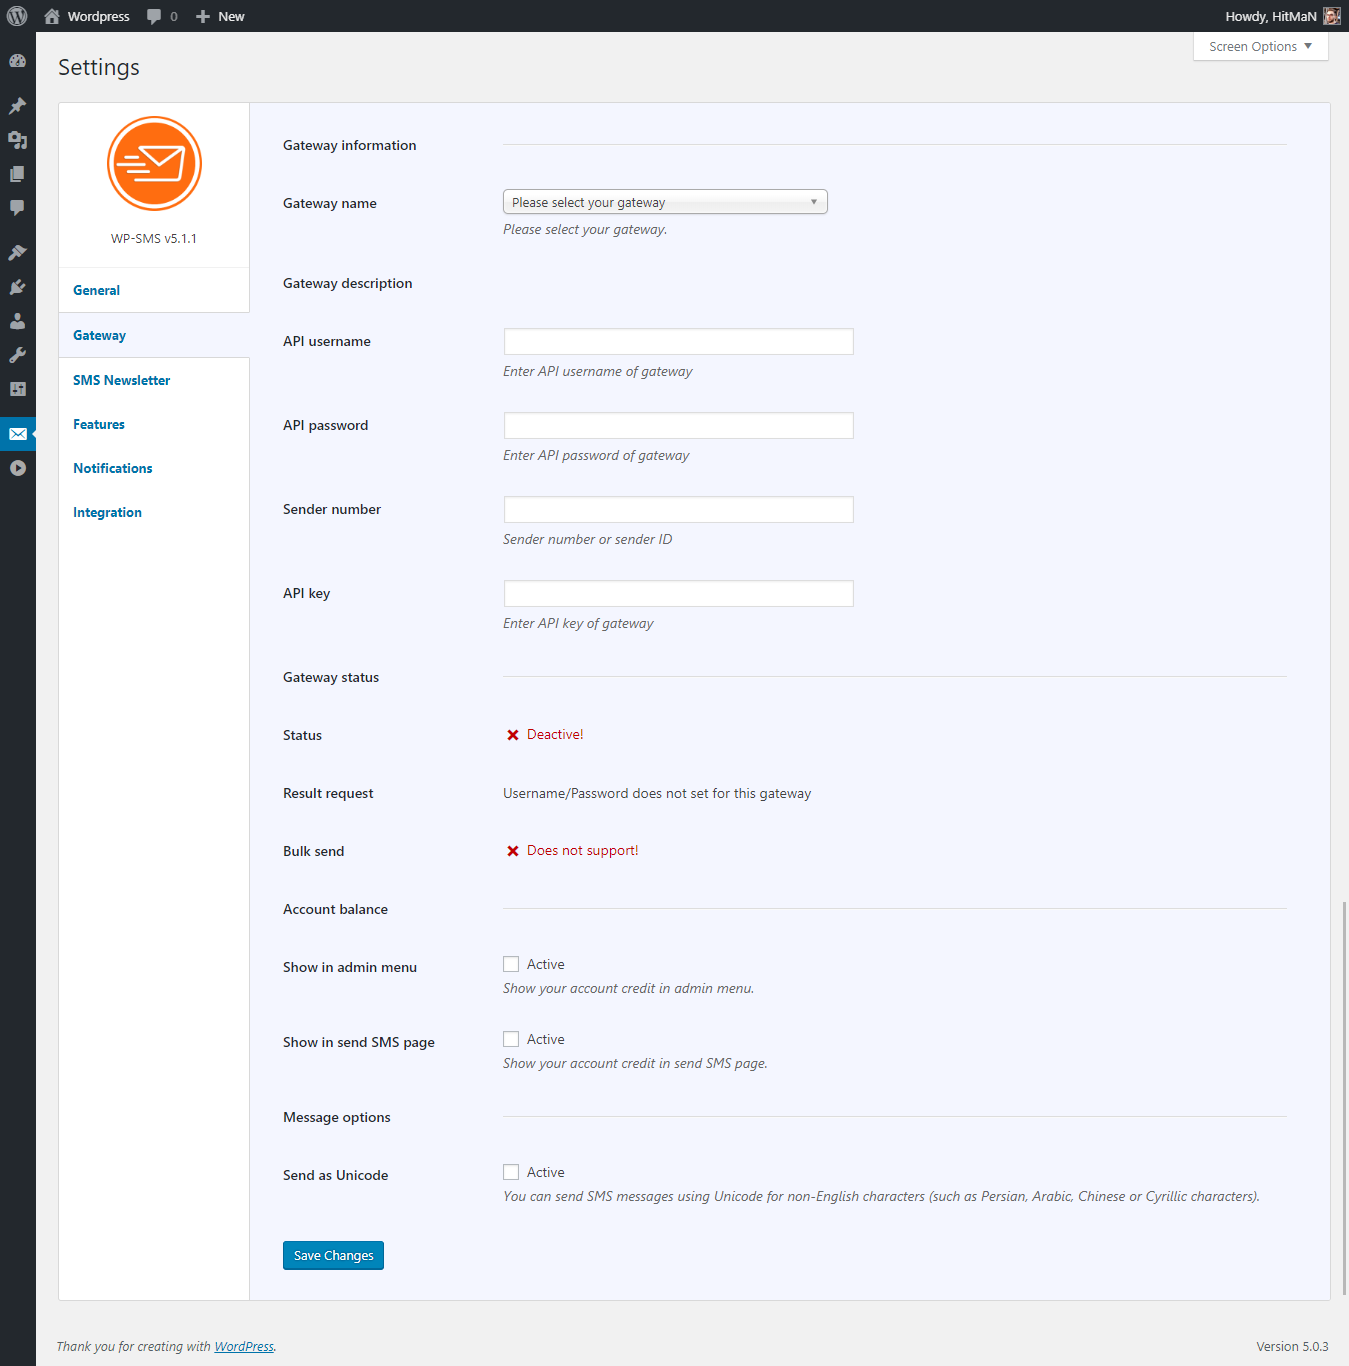
Task: Open Tools via the wrench icon
Action: 17,355
